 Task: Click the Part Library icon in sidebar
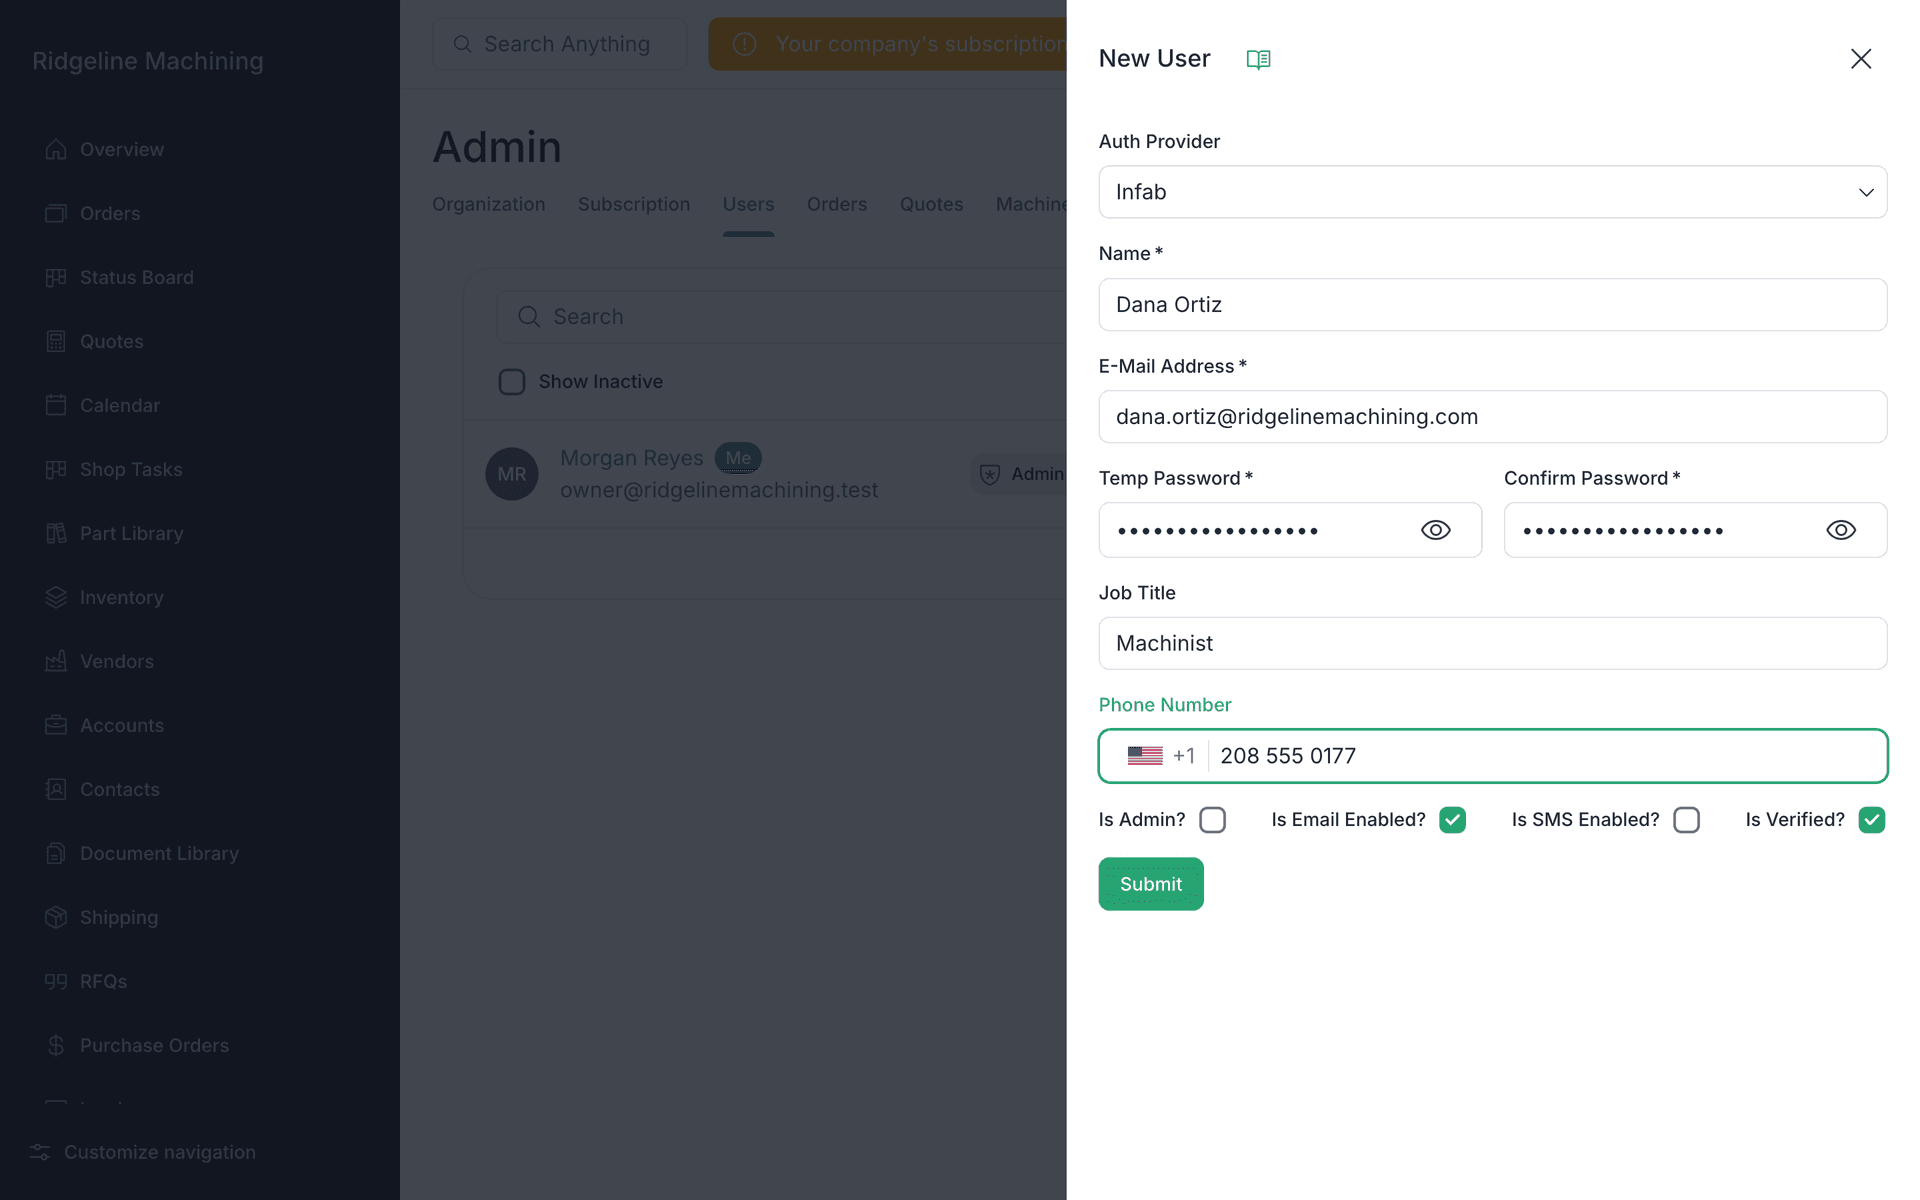click(56, 533)
